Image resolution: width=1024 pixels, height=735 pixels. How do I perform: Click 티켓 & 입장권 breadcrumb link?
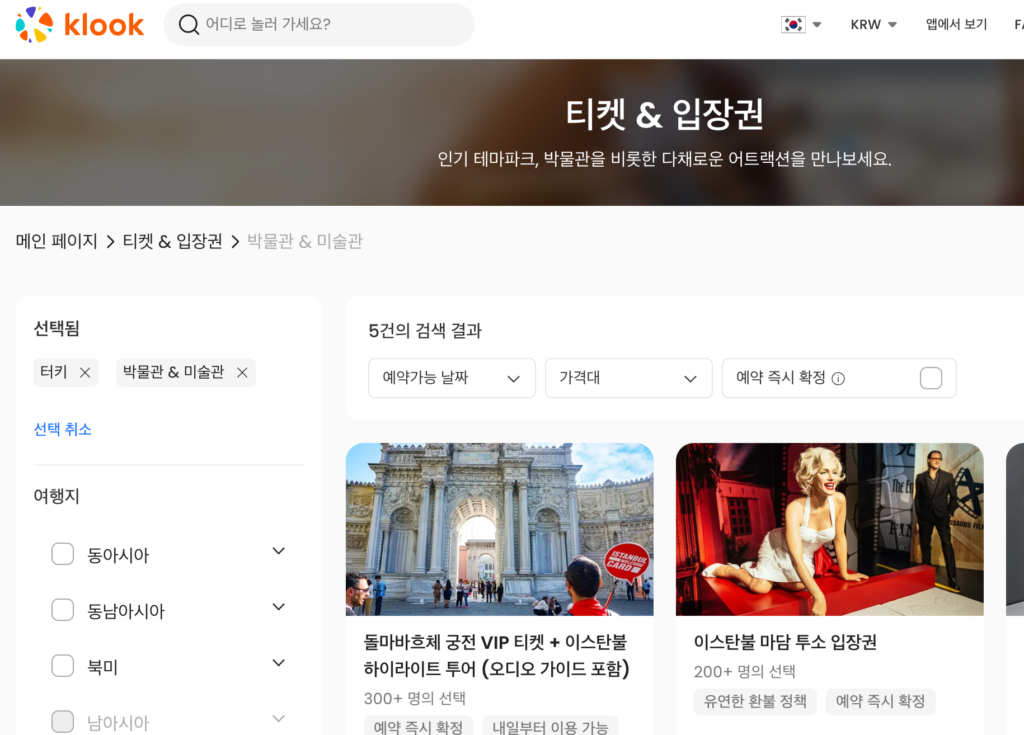click(172, 241)
